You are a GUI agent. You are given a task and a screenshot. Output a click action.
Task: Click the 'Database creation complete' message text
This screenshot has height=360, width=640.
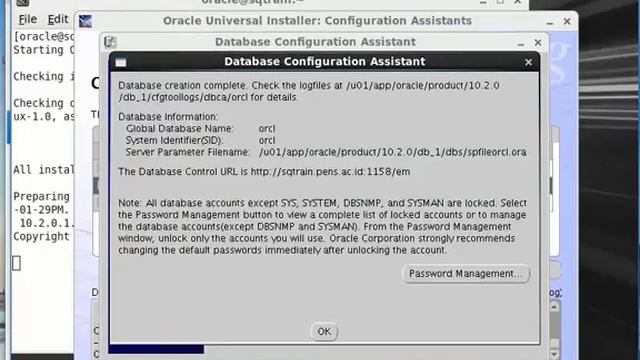pyautogui.click(x=309, y=91)
